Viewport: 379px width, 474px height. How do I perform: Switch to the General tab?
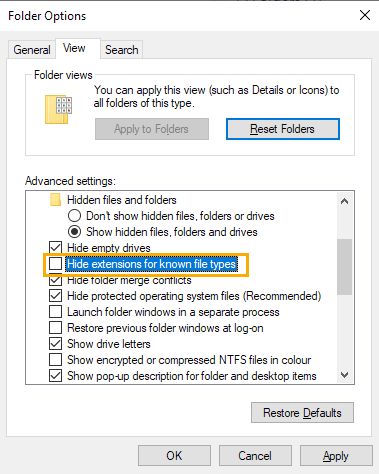pyautogui.click(x=32, y=50)
